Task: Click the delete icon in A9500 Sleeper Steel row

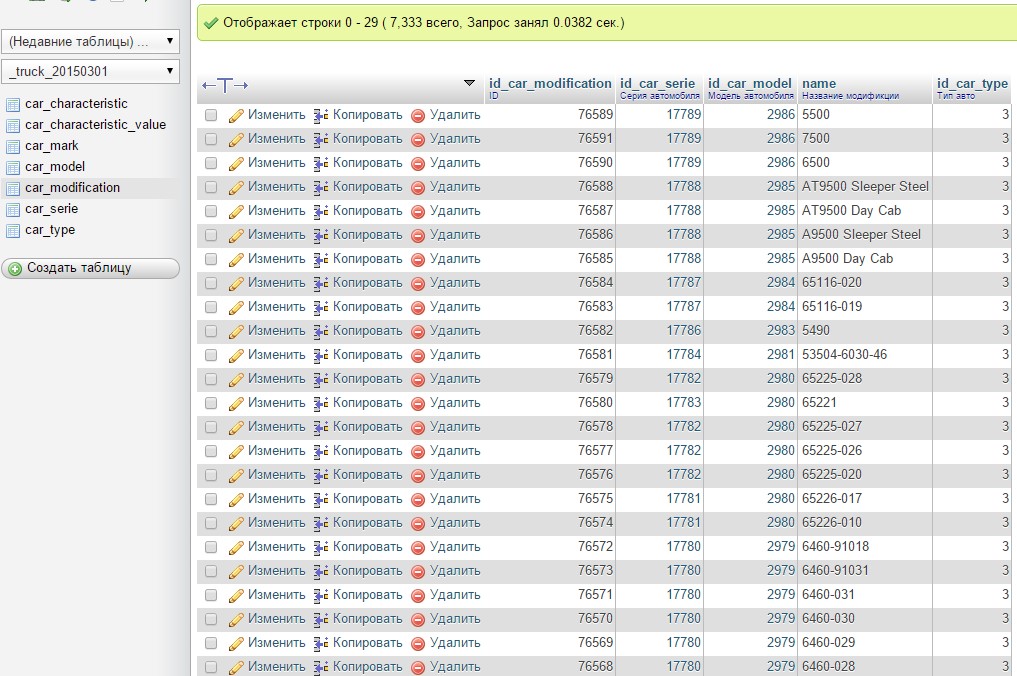Action: pos(418,235)
